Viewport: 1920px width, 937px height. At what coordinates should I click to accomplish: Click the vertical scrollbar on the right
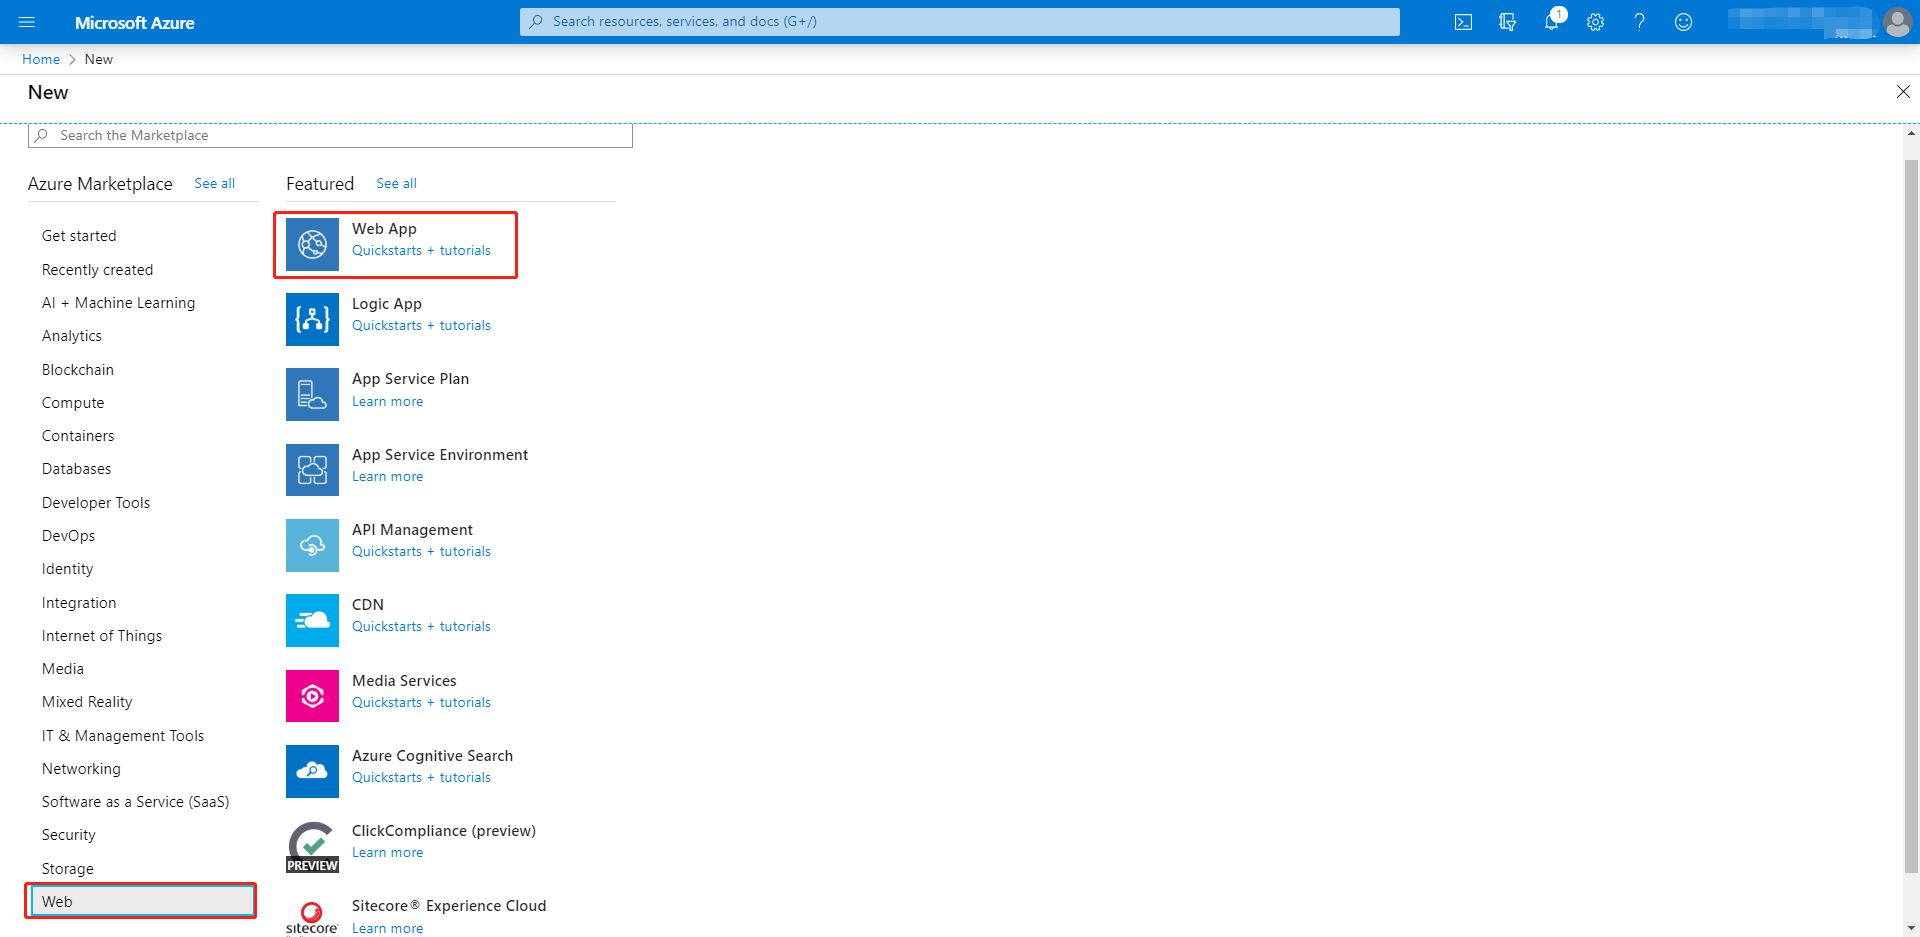point(1911,500)
